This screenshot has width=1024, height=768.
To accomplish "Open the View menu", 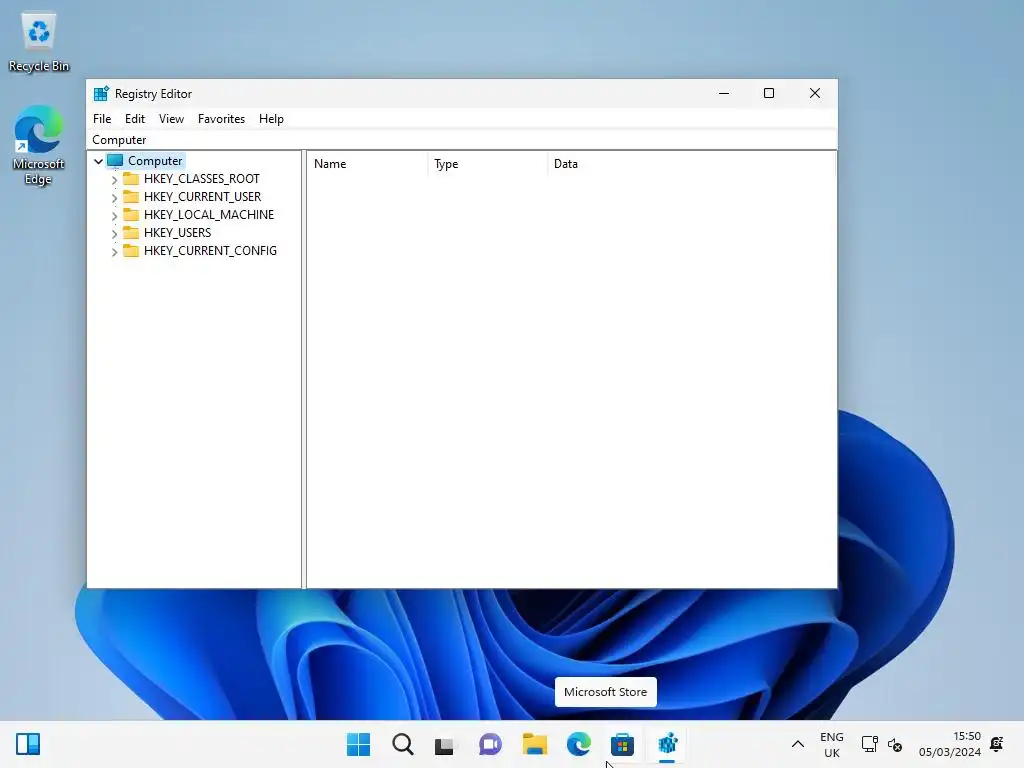I will (x=171, y=119).
